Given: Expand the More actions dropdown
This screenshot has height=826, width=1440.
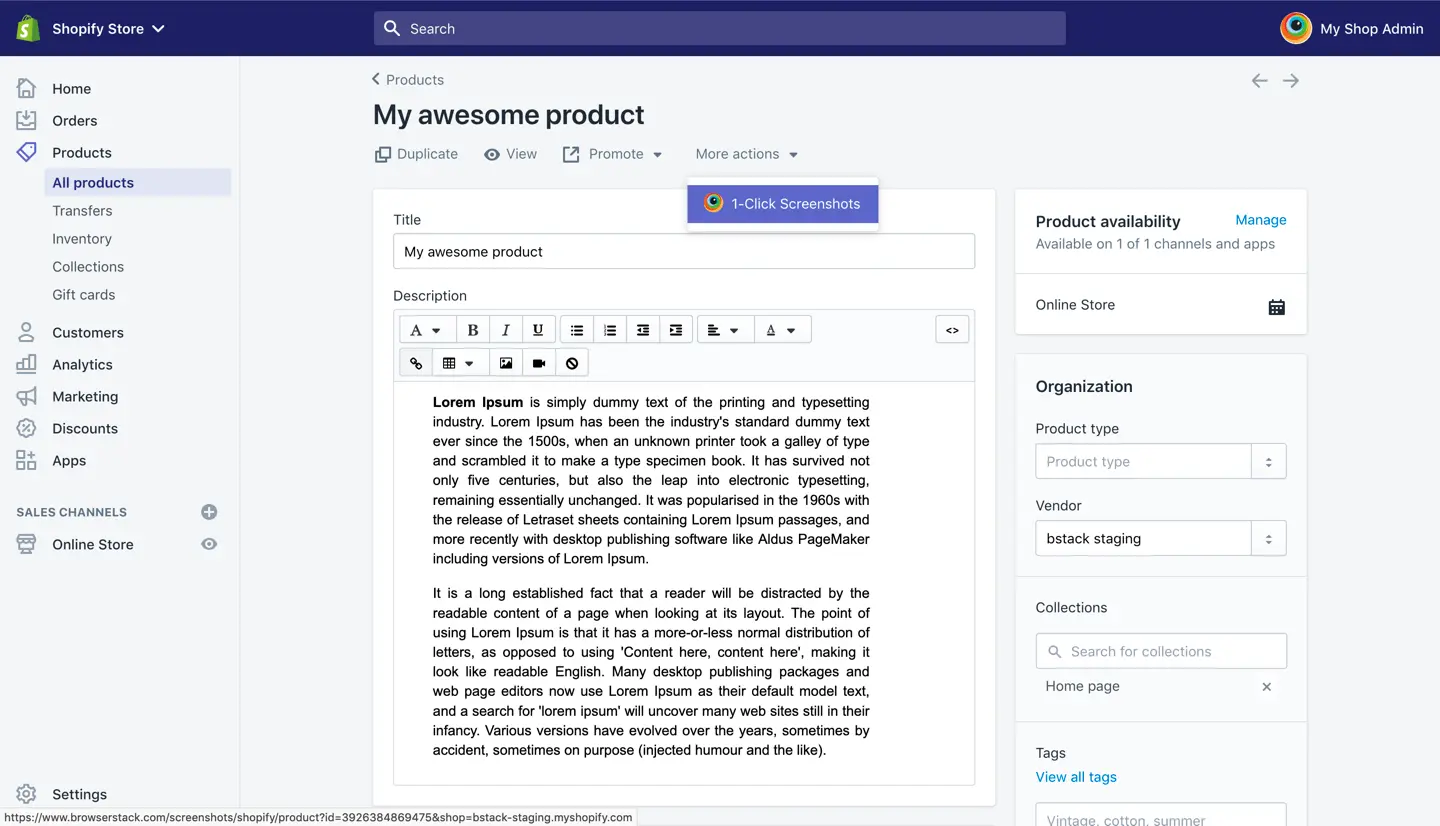Looking at the screenshot, I should point(747,154).
